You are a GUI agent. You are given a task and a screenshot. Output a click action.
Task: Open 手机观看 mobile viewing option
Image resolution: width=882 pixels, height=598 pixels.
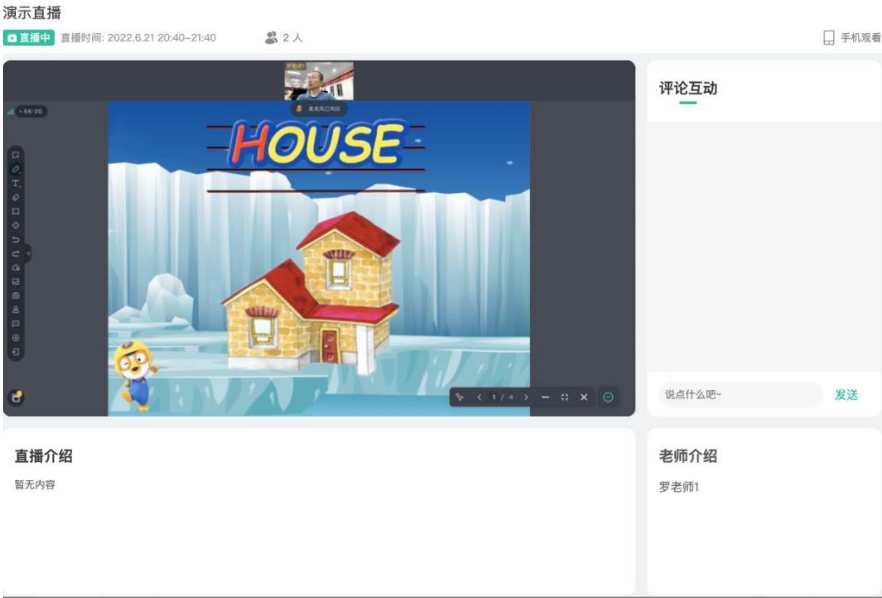coord(852,38)
